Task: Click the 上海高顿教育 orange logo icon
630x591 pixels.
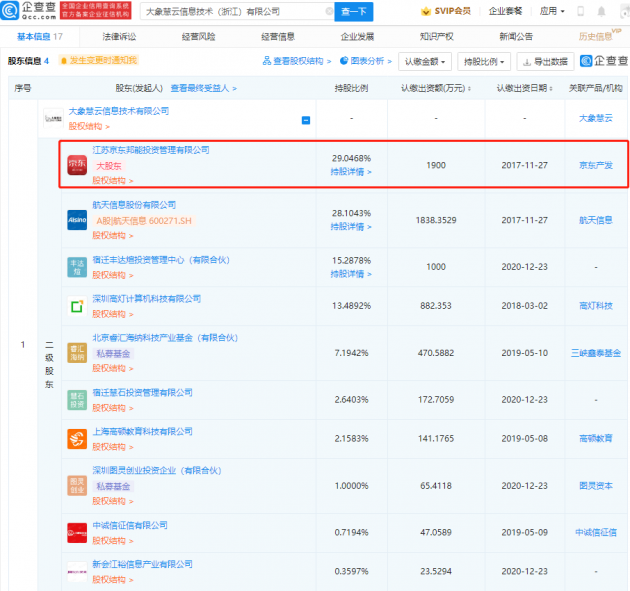Action: (x=77, y=439)
